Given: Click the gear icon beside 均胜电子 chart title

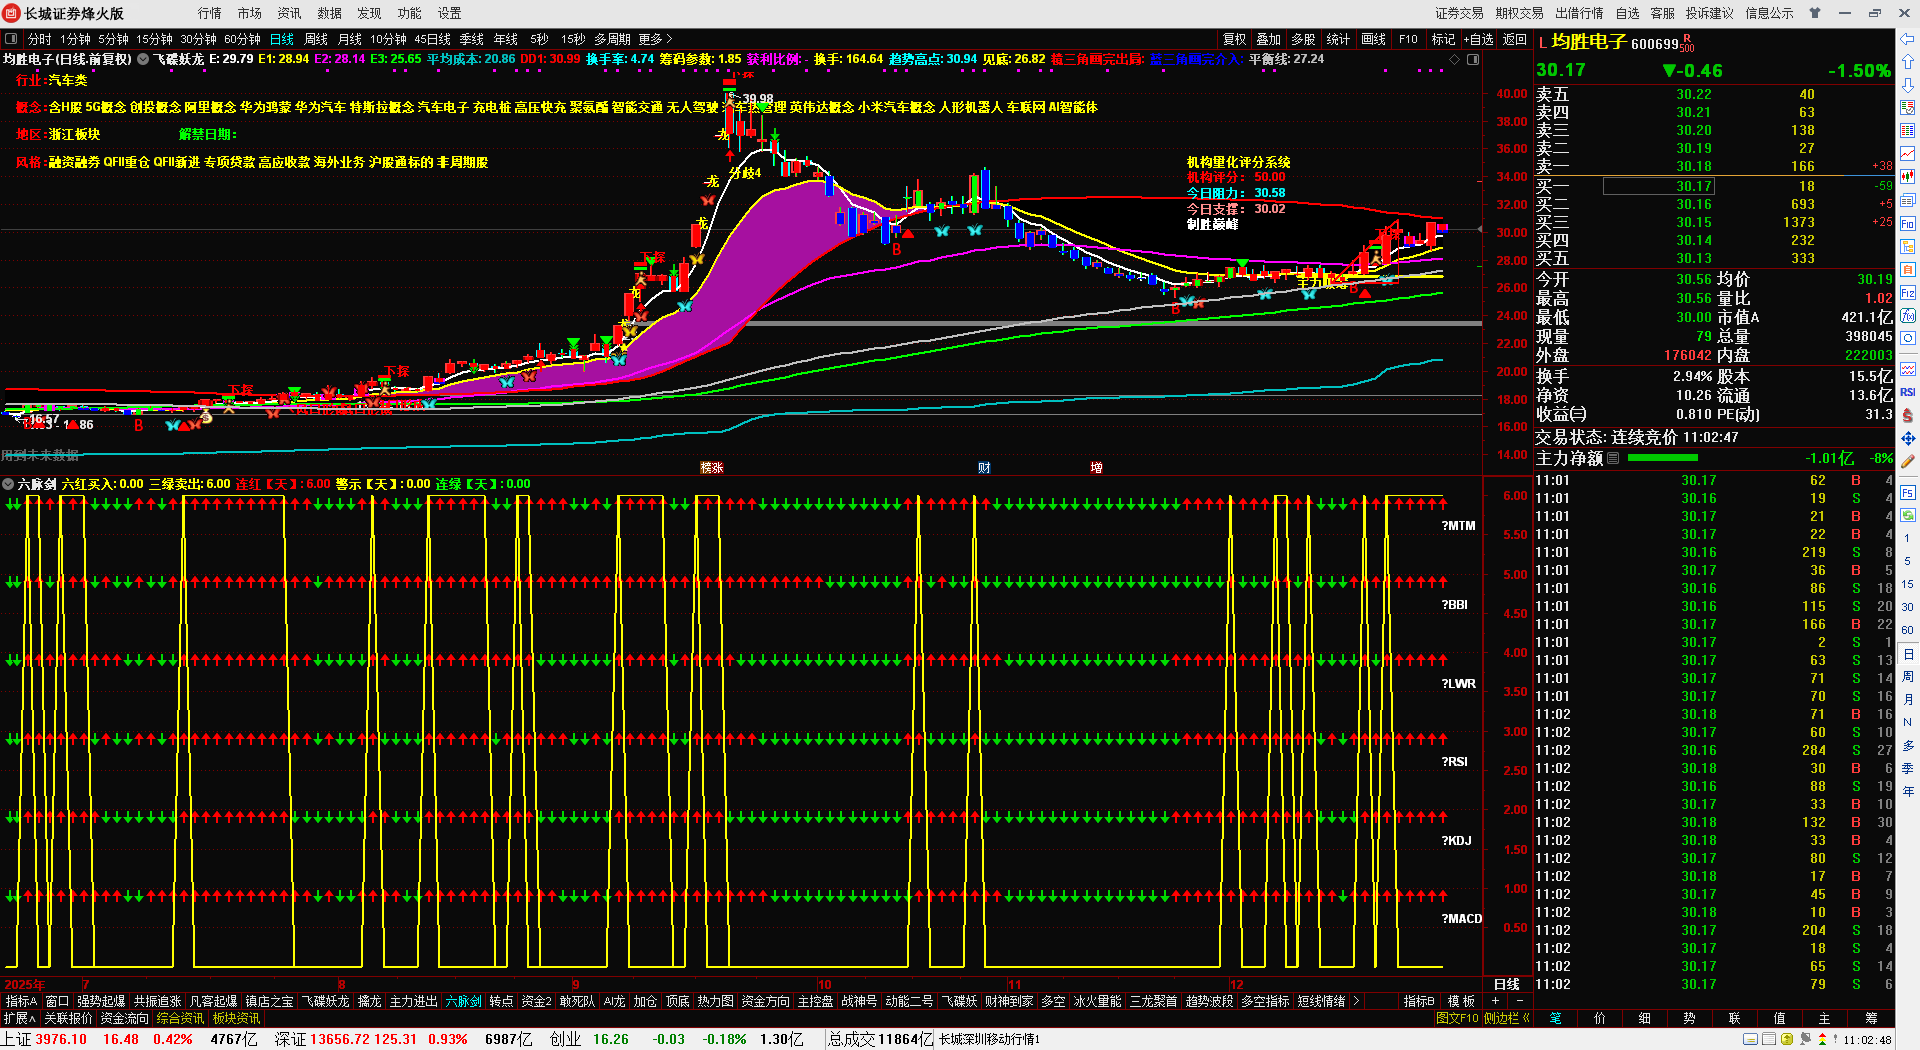Looking at the screenshot, I should tap(143, 59).
